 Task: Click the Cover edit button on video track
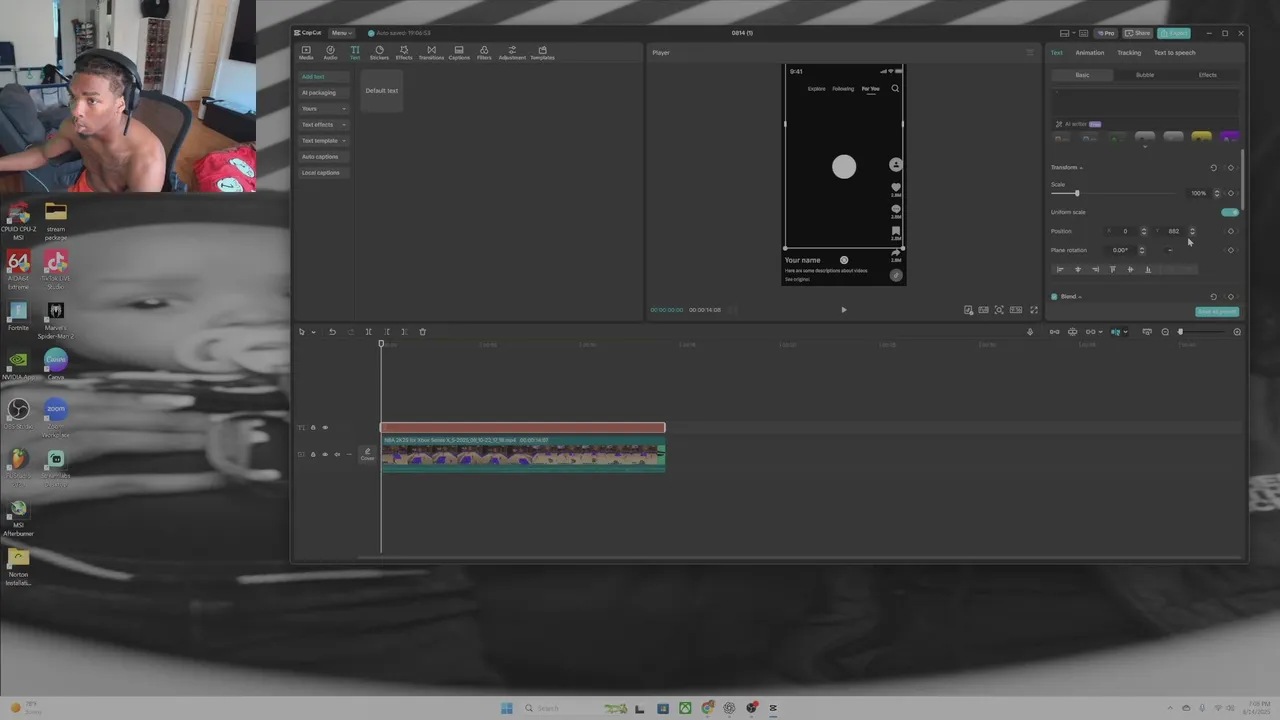367,454
